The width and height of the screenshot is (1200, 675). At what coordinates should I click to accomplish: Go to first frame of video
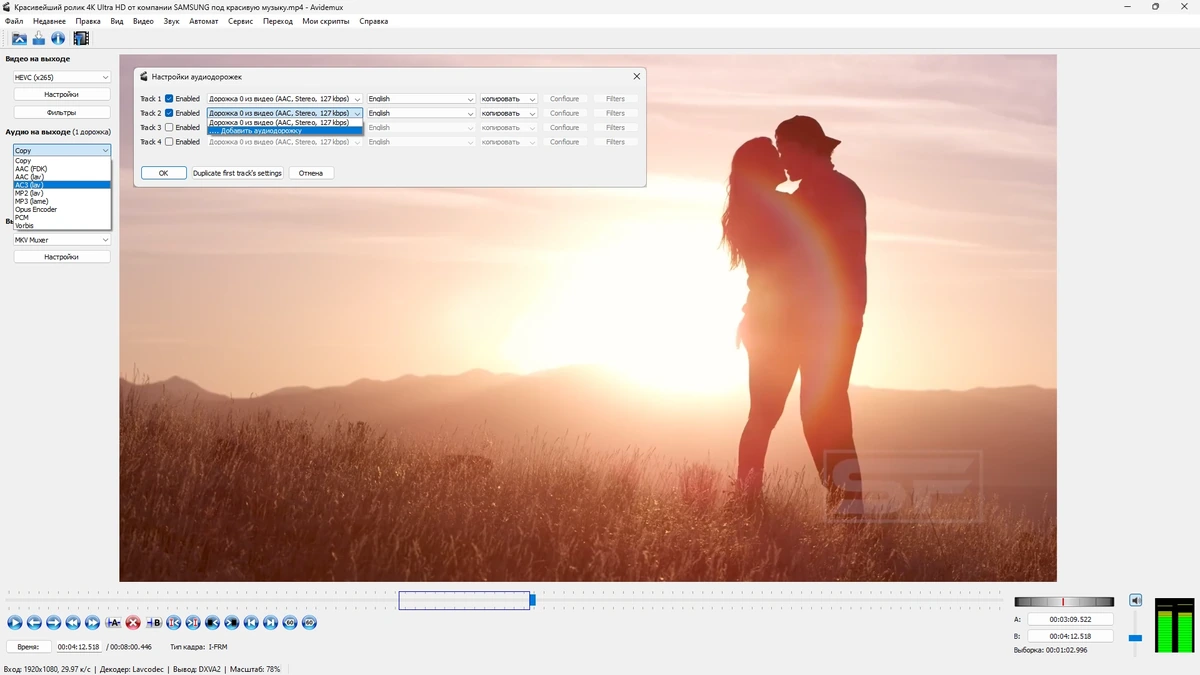(x=251, y=623)
